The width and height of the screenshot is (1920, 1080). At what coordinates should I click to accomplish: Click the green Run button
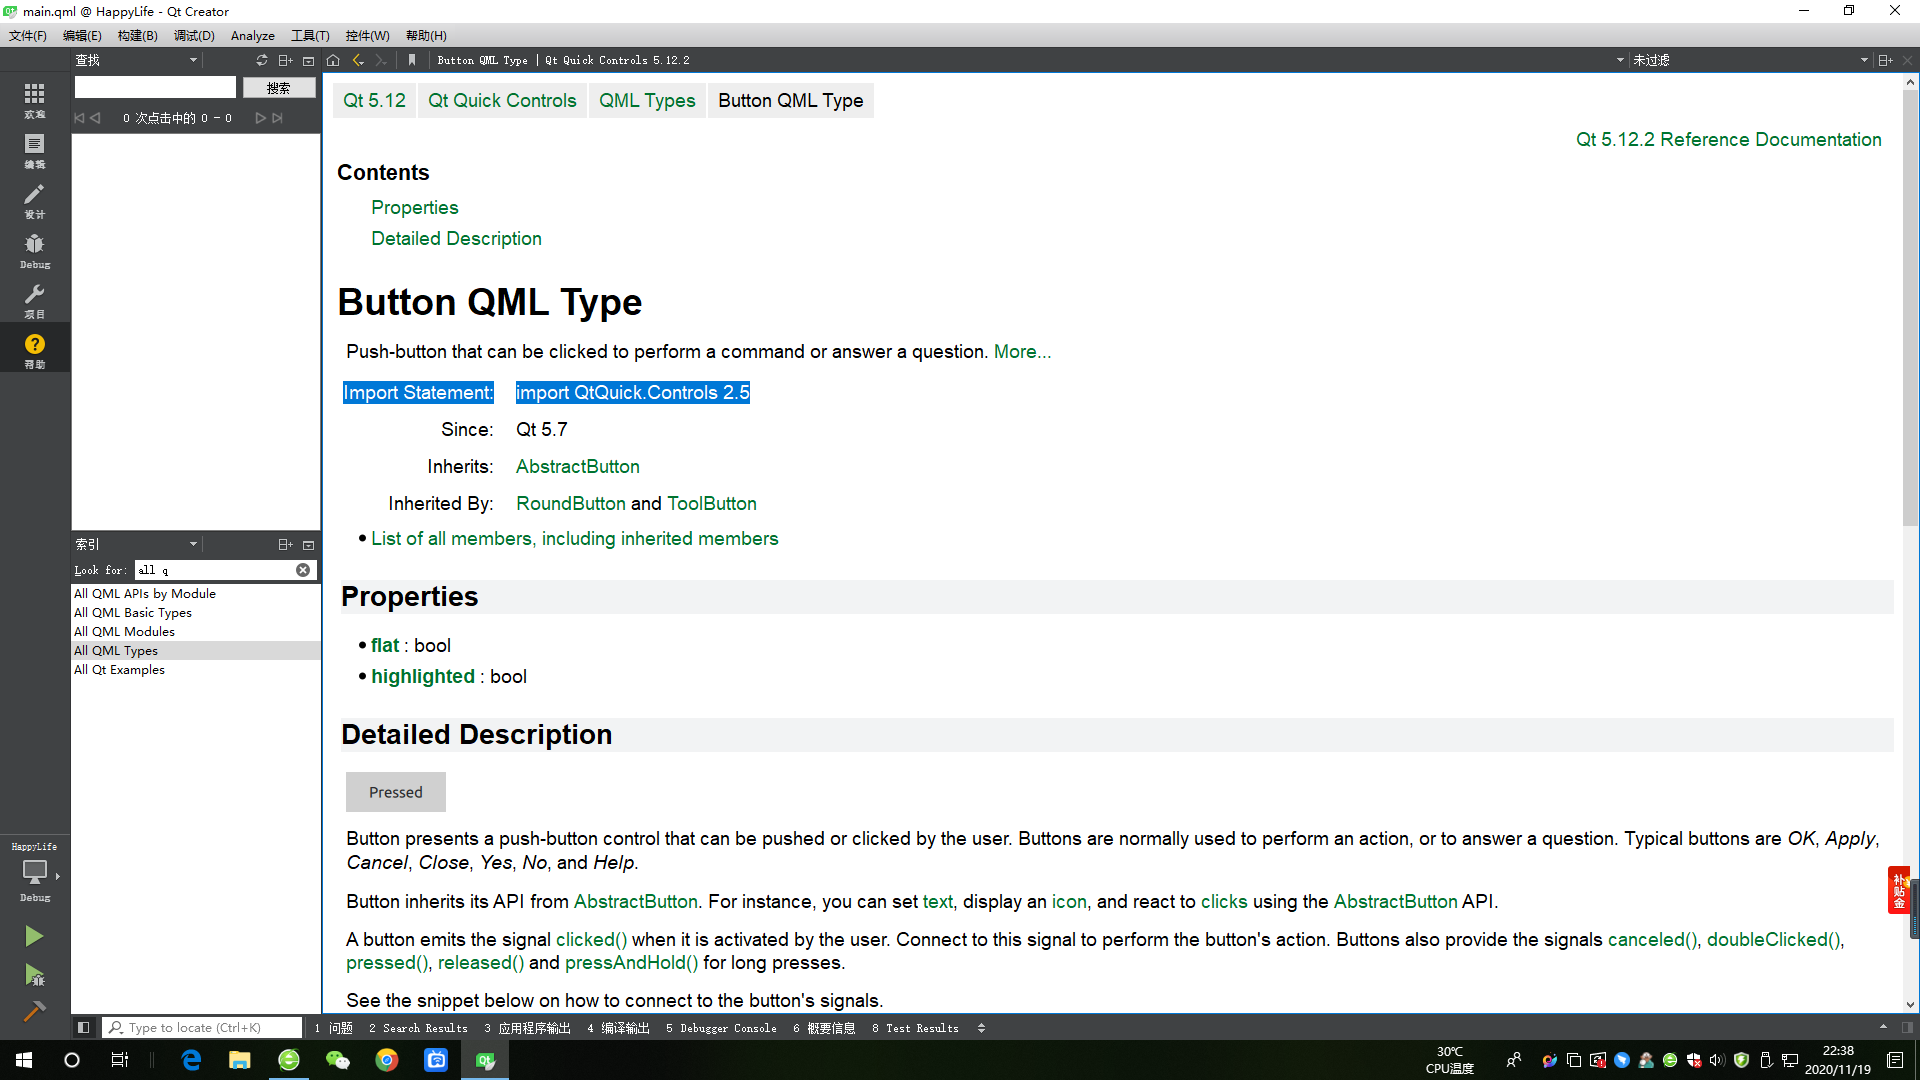(34, 936)
